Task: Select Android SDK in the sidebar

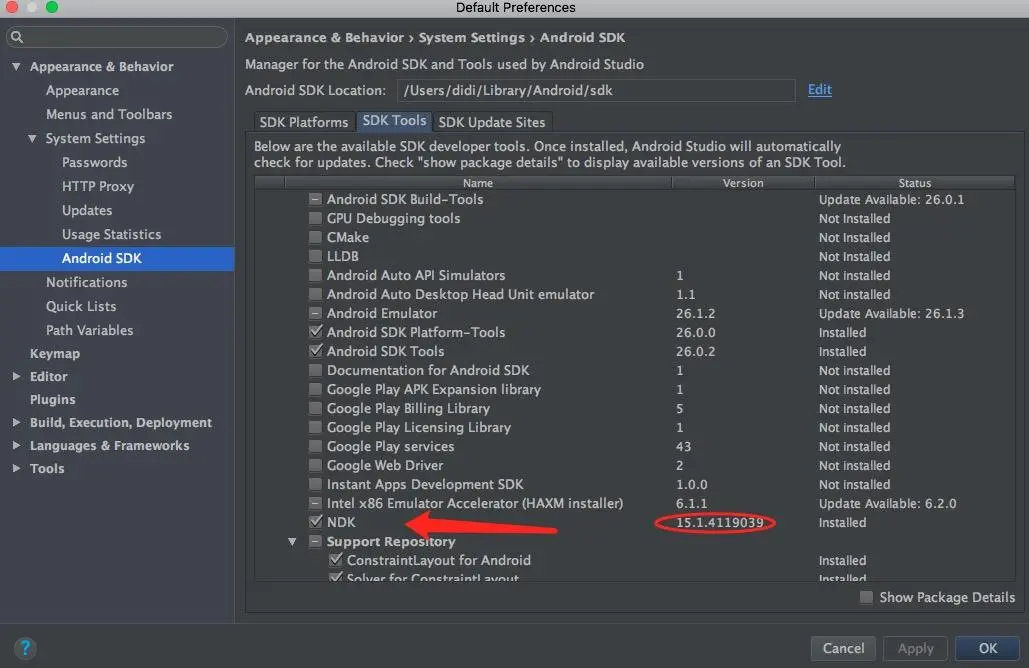Action: tap(117, 259)
